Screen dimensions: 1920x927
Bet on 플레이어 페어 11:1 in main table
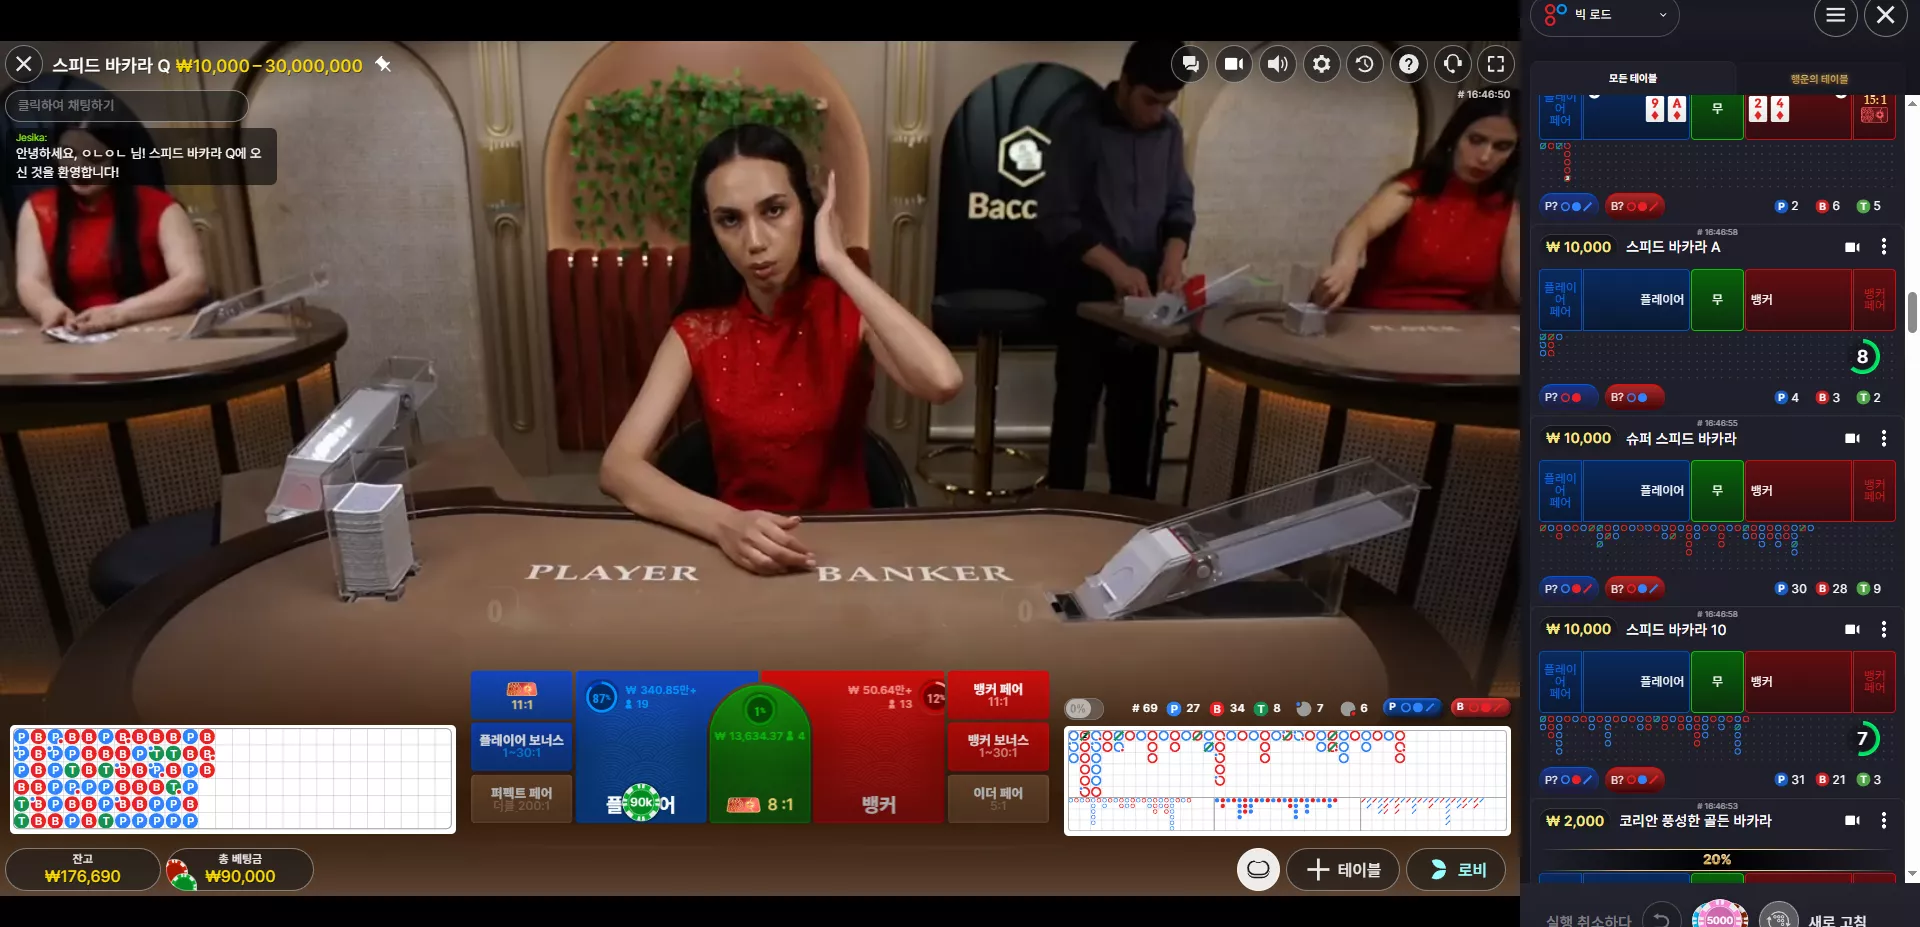tap(522, 695)
